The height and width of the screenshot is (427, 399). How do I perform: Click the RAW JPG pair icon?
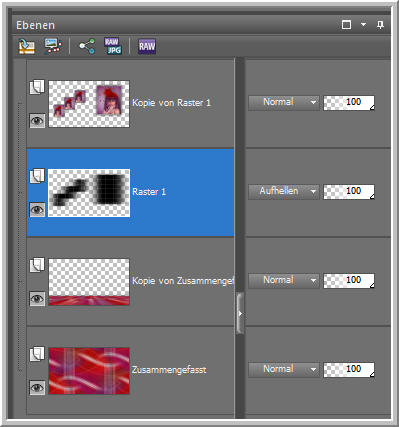113,46
